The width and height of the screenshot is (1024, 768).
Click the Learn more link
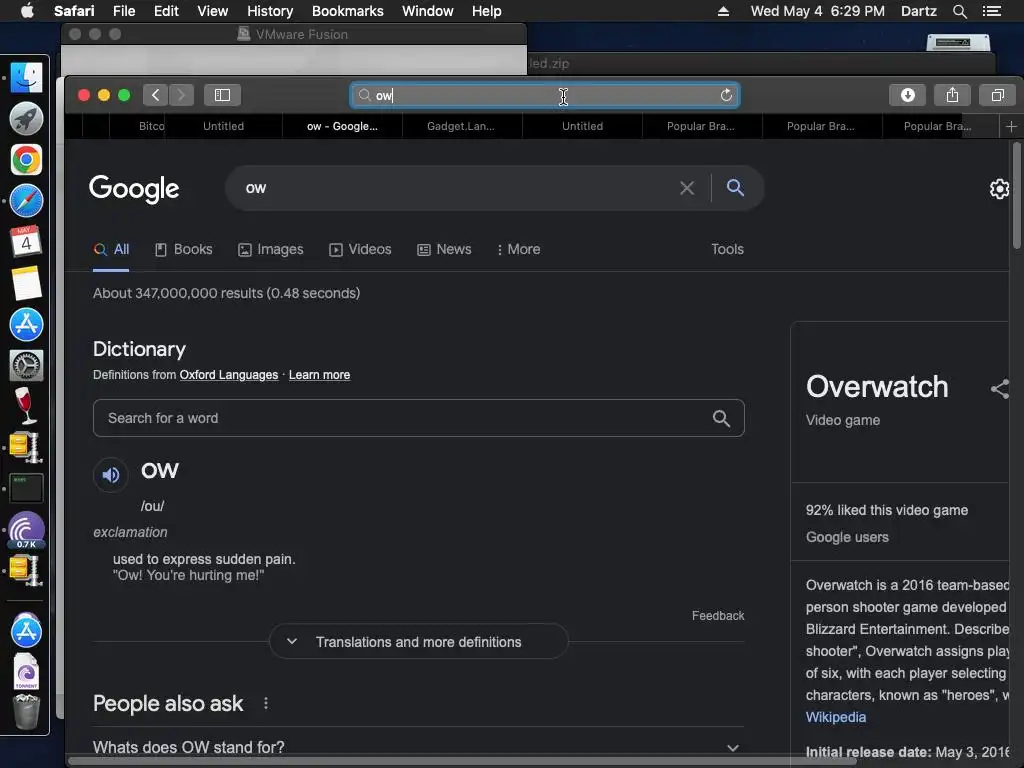point(319,375)
